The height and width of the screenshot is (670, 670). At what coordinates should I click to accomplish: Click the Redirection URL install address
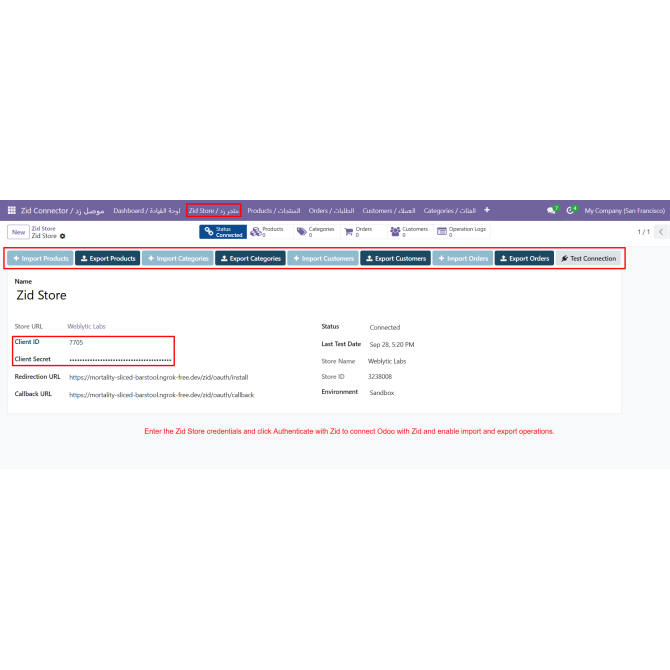[159, 377]
